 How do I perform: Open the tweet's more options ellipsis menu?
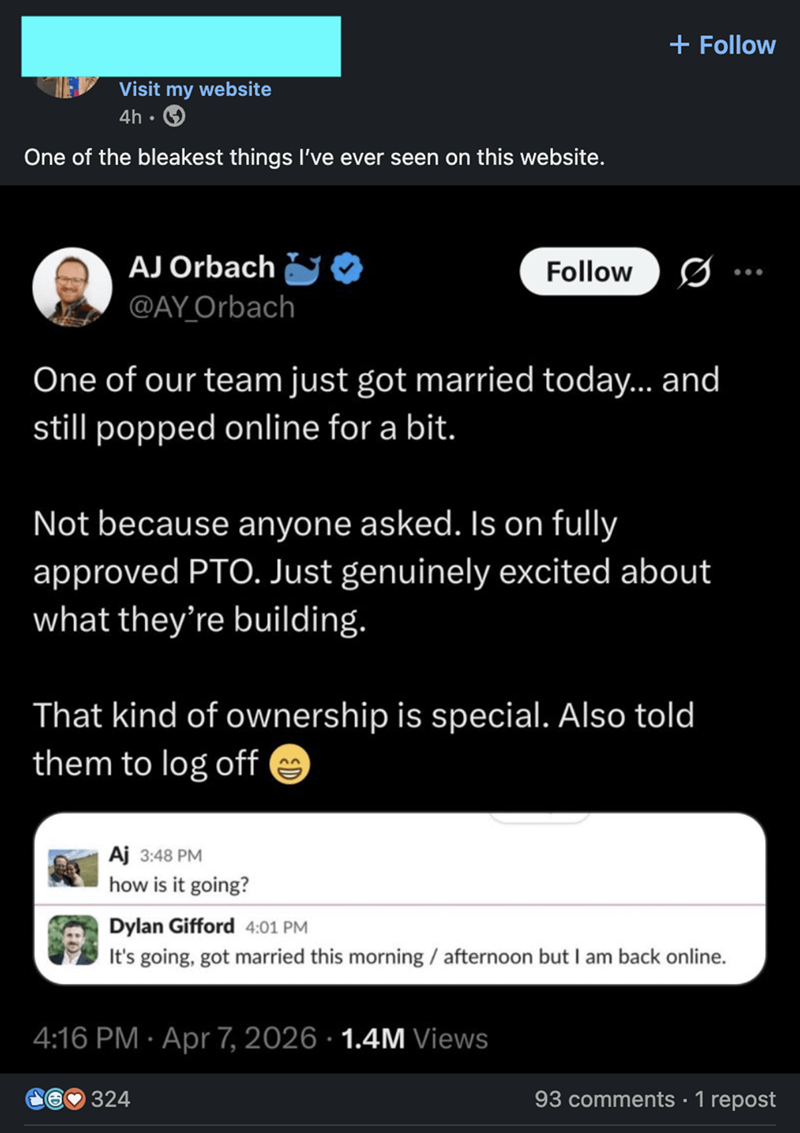[750, 272]
